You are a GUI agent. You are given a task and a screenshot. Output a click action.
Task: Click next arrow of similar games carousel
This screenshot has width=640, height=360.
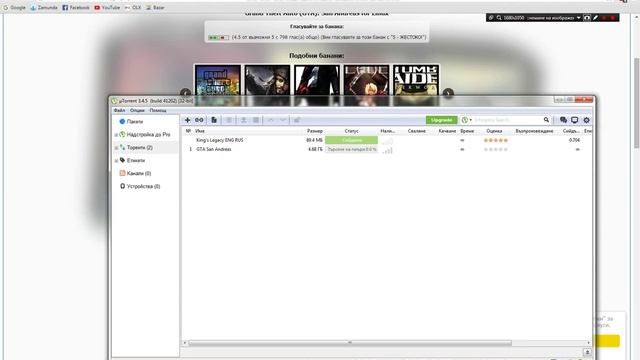tap(448, 93)
